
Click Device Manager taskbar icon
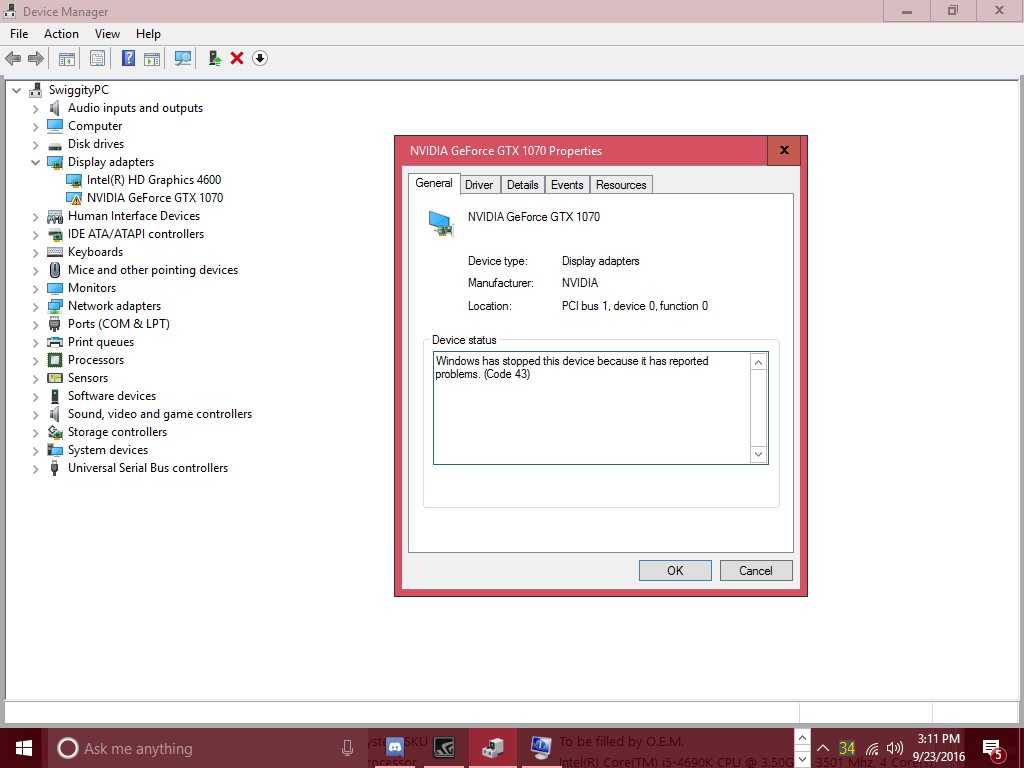493,748
